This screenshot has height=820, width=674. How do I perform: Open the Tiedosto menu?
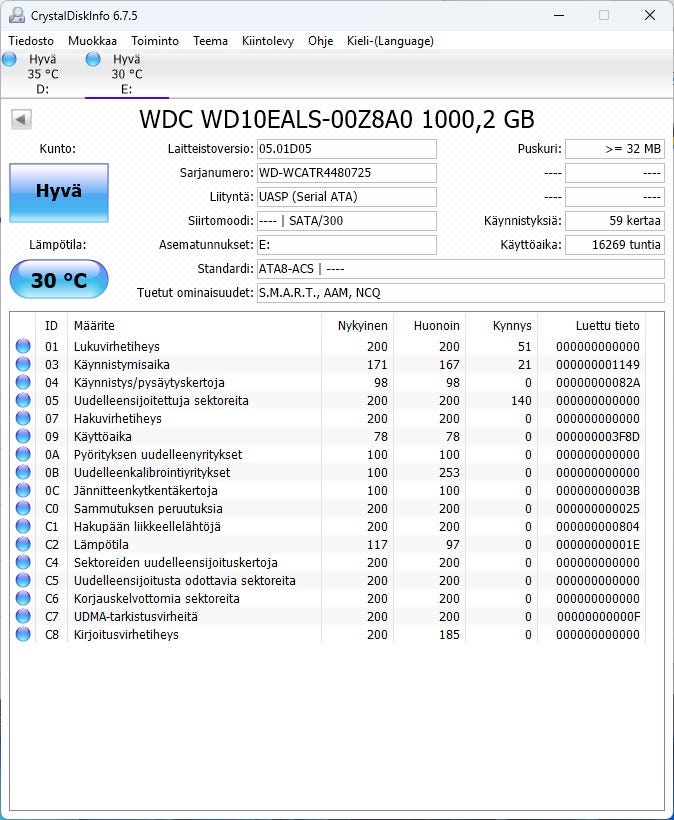(31, 41)
